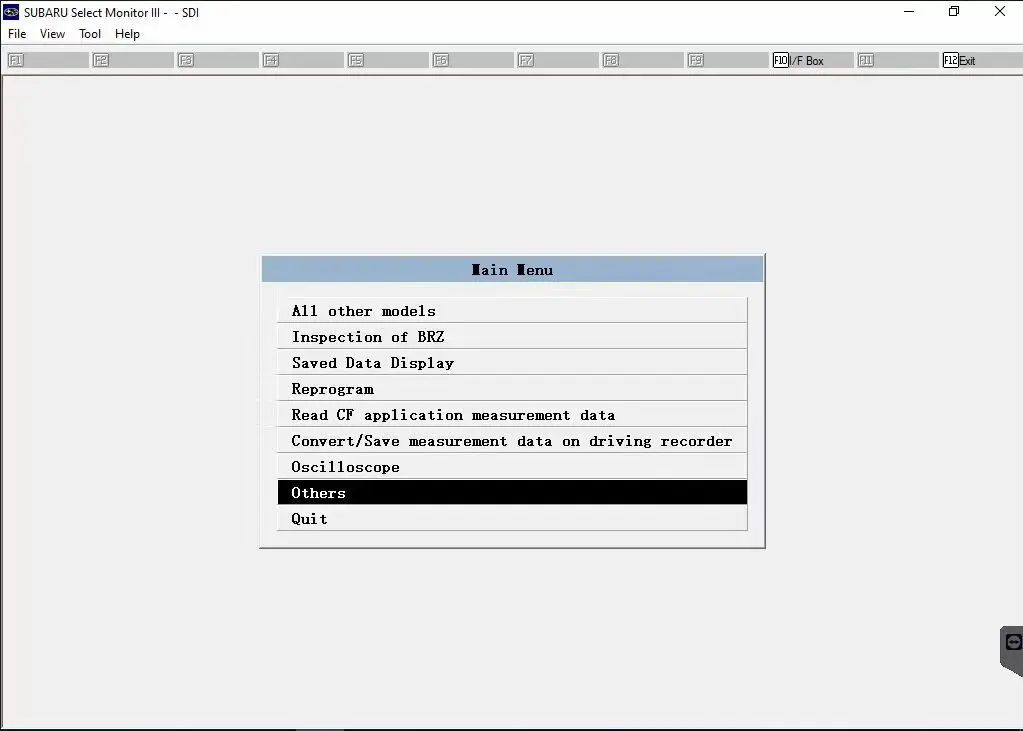Click the F12 Exit toolbar button

[x=981, y=61]
